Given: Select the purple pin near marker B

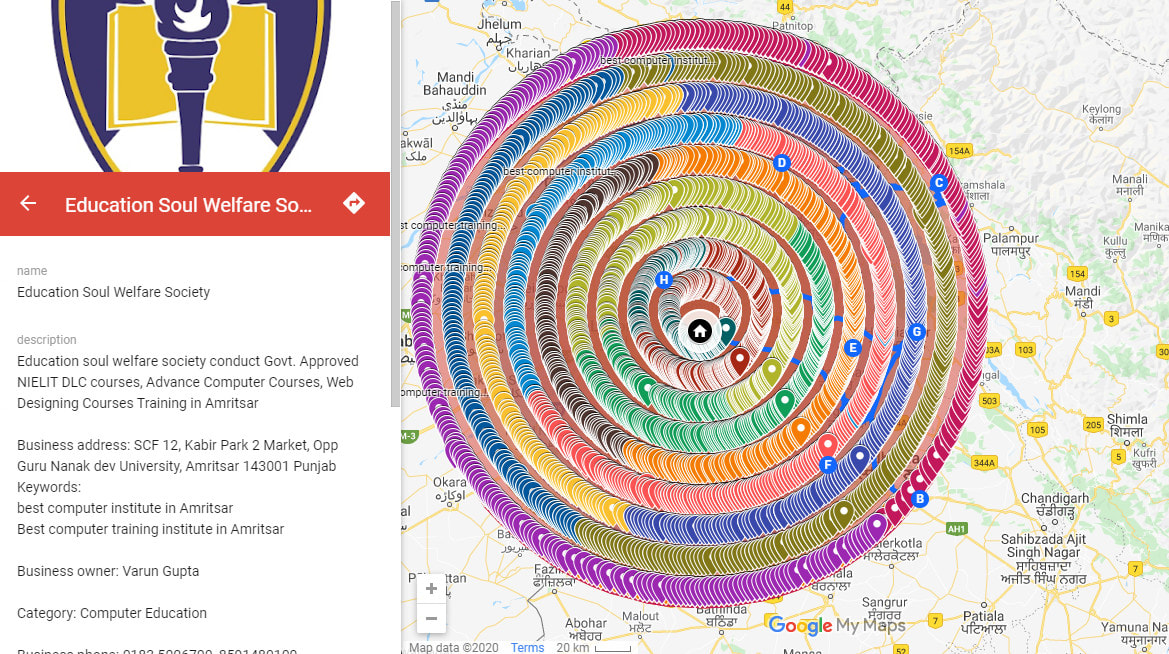Looking at the screenshot, I should (877, 526).
